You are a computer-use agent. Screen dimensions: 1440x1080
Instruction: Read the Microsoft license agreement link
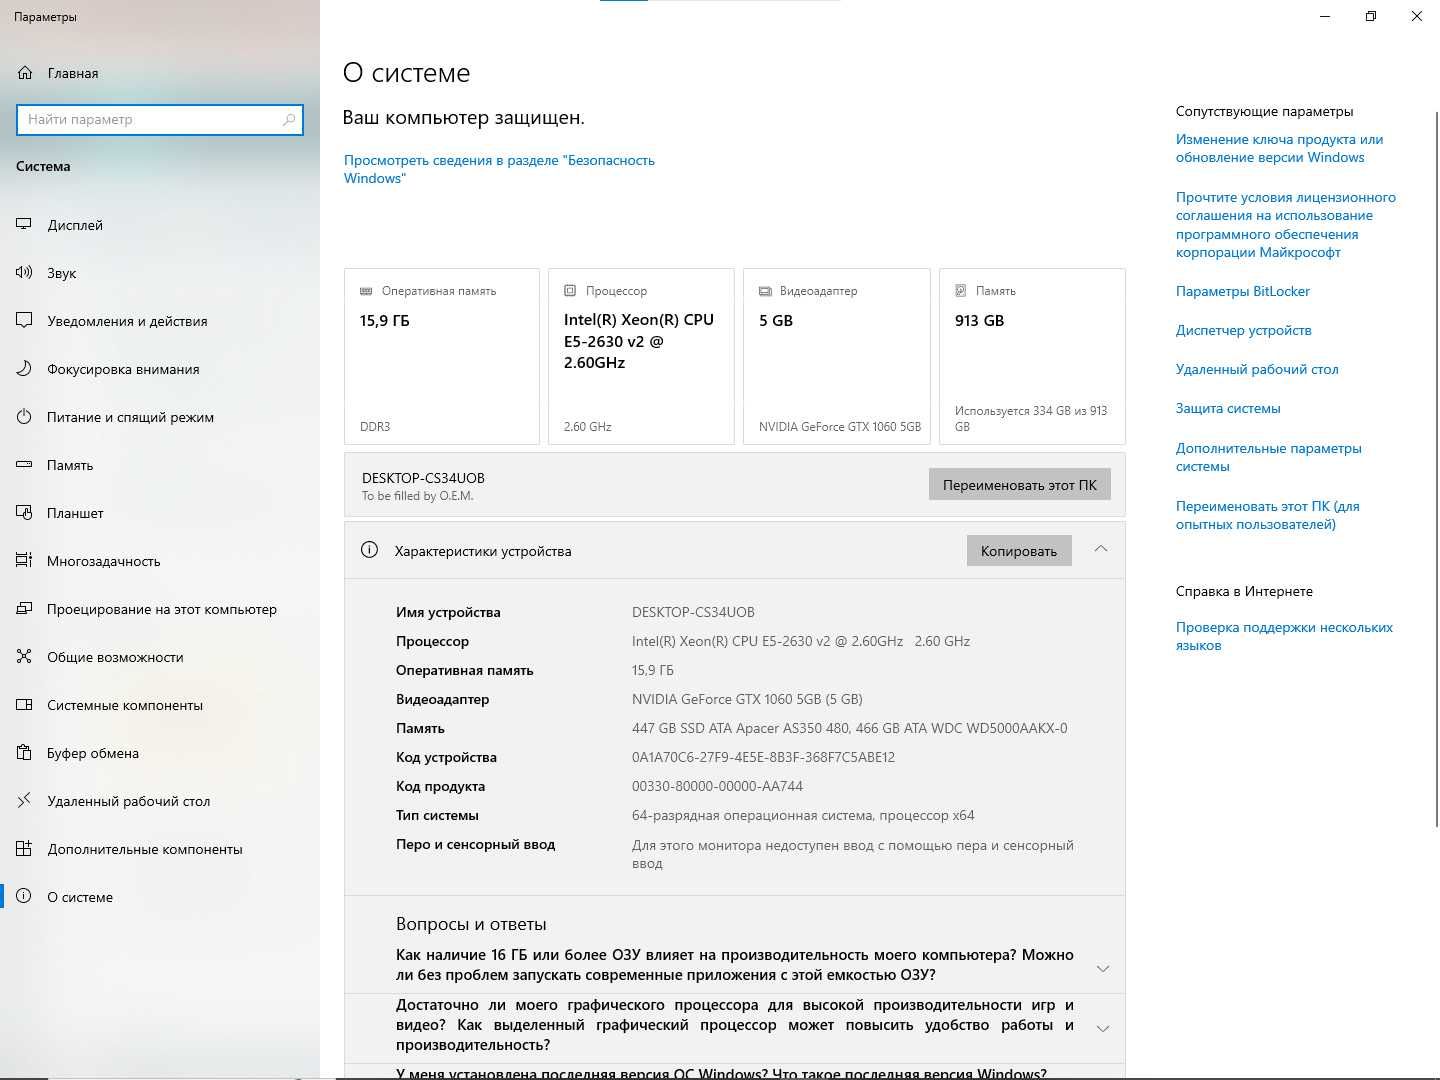[1286, 225]
